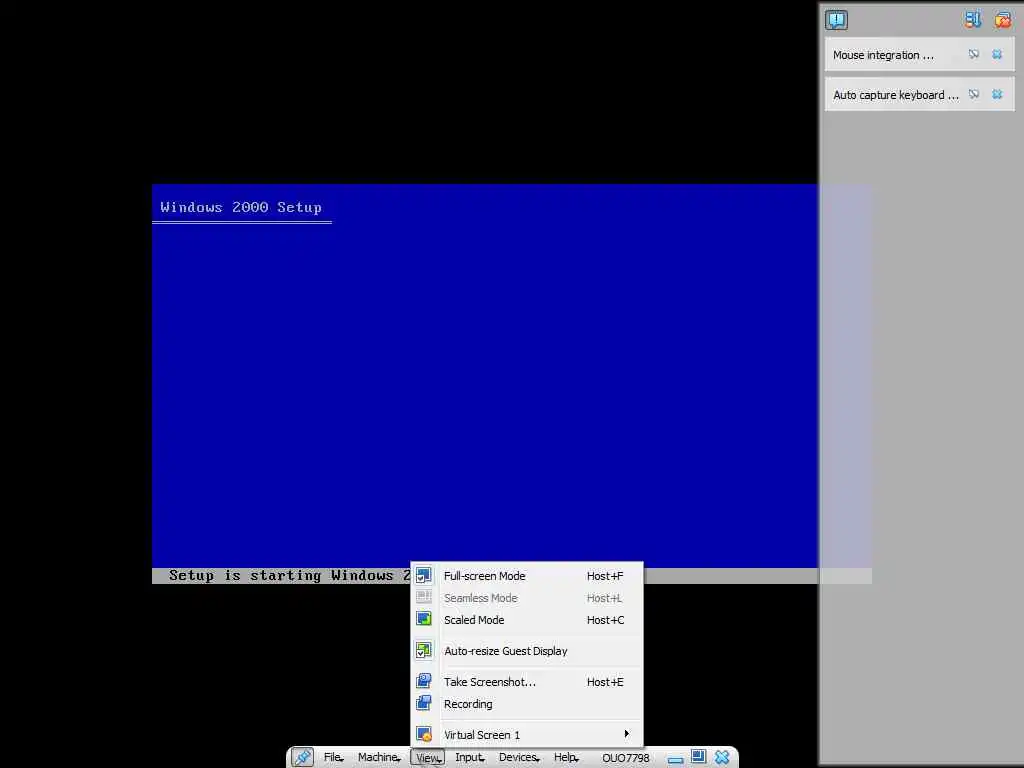The image size is (1024, 768).
Task: Minimize the VM window from mini toolbar
Action: point(675,759)
